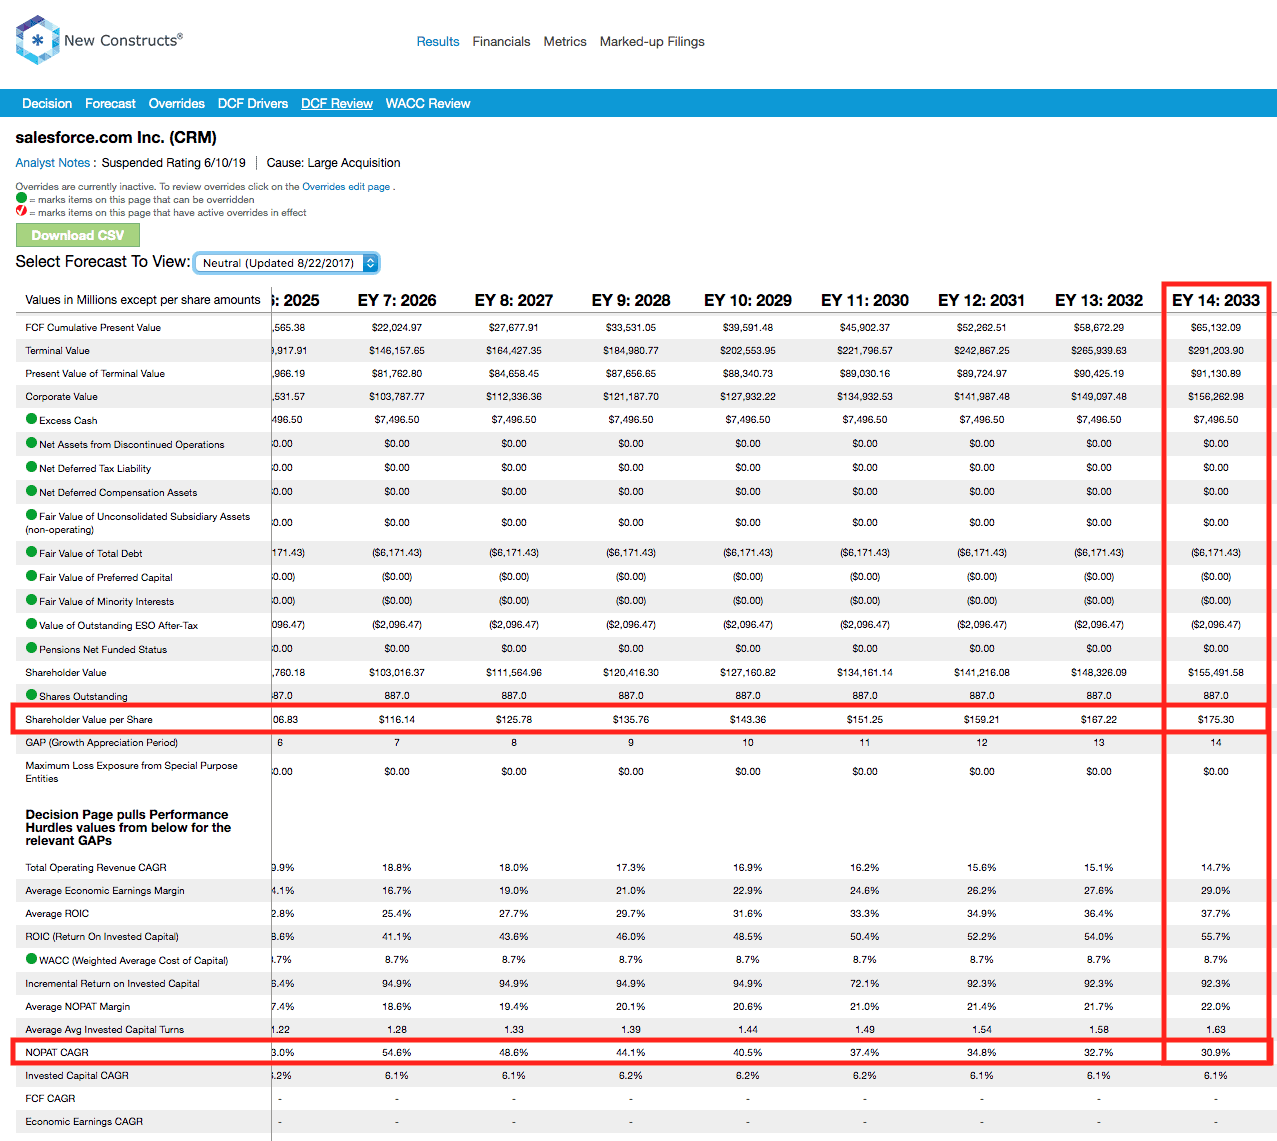Viewport: 1277px width, 1141px height.
Task: Click the '$156,262.98' corporate value cell
Action: (1216, 397)
